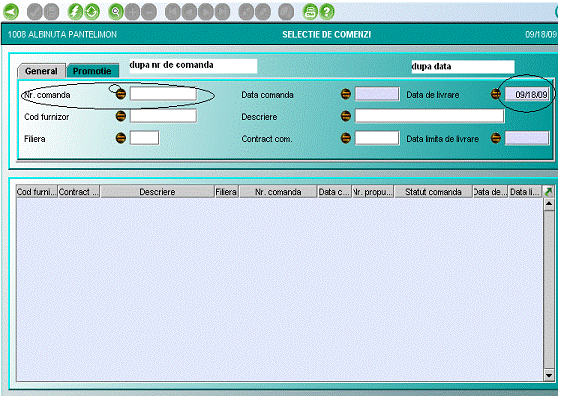This screenshot has width=561, height=396.
Task: Sort by the Filiera column header
Action: coord(226,192)
